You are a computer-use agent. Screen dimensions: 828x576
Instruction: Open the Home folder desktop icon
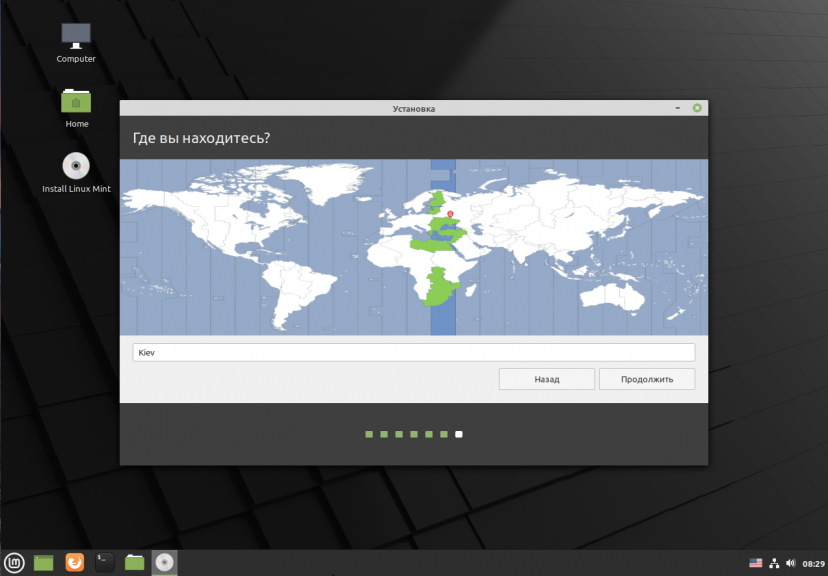(x=76, y=103)
